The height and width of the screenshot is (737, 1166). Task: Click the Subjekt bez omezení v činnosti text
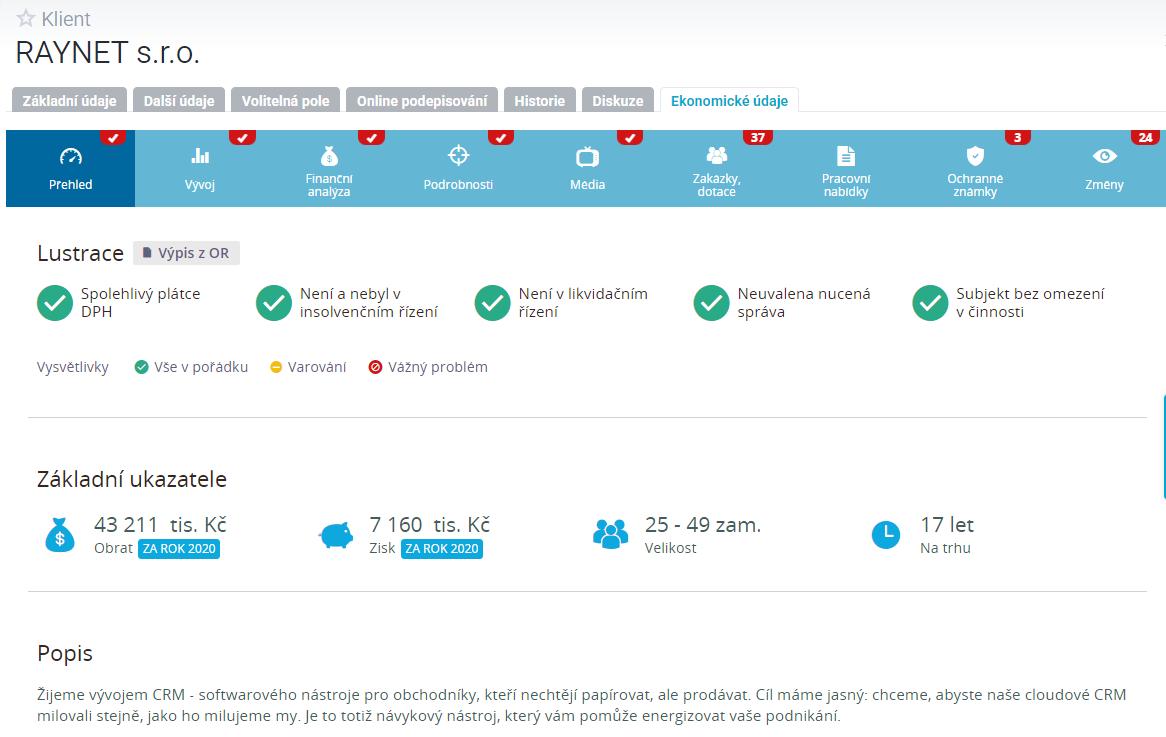point(1030,303)
